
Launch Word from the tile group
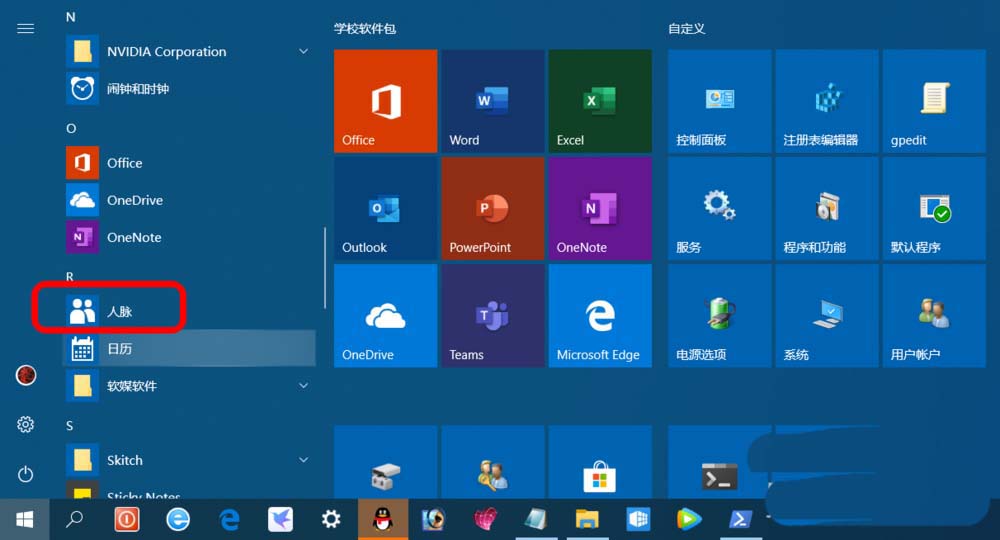(x=492, y=101)
